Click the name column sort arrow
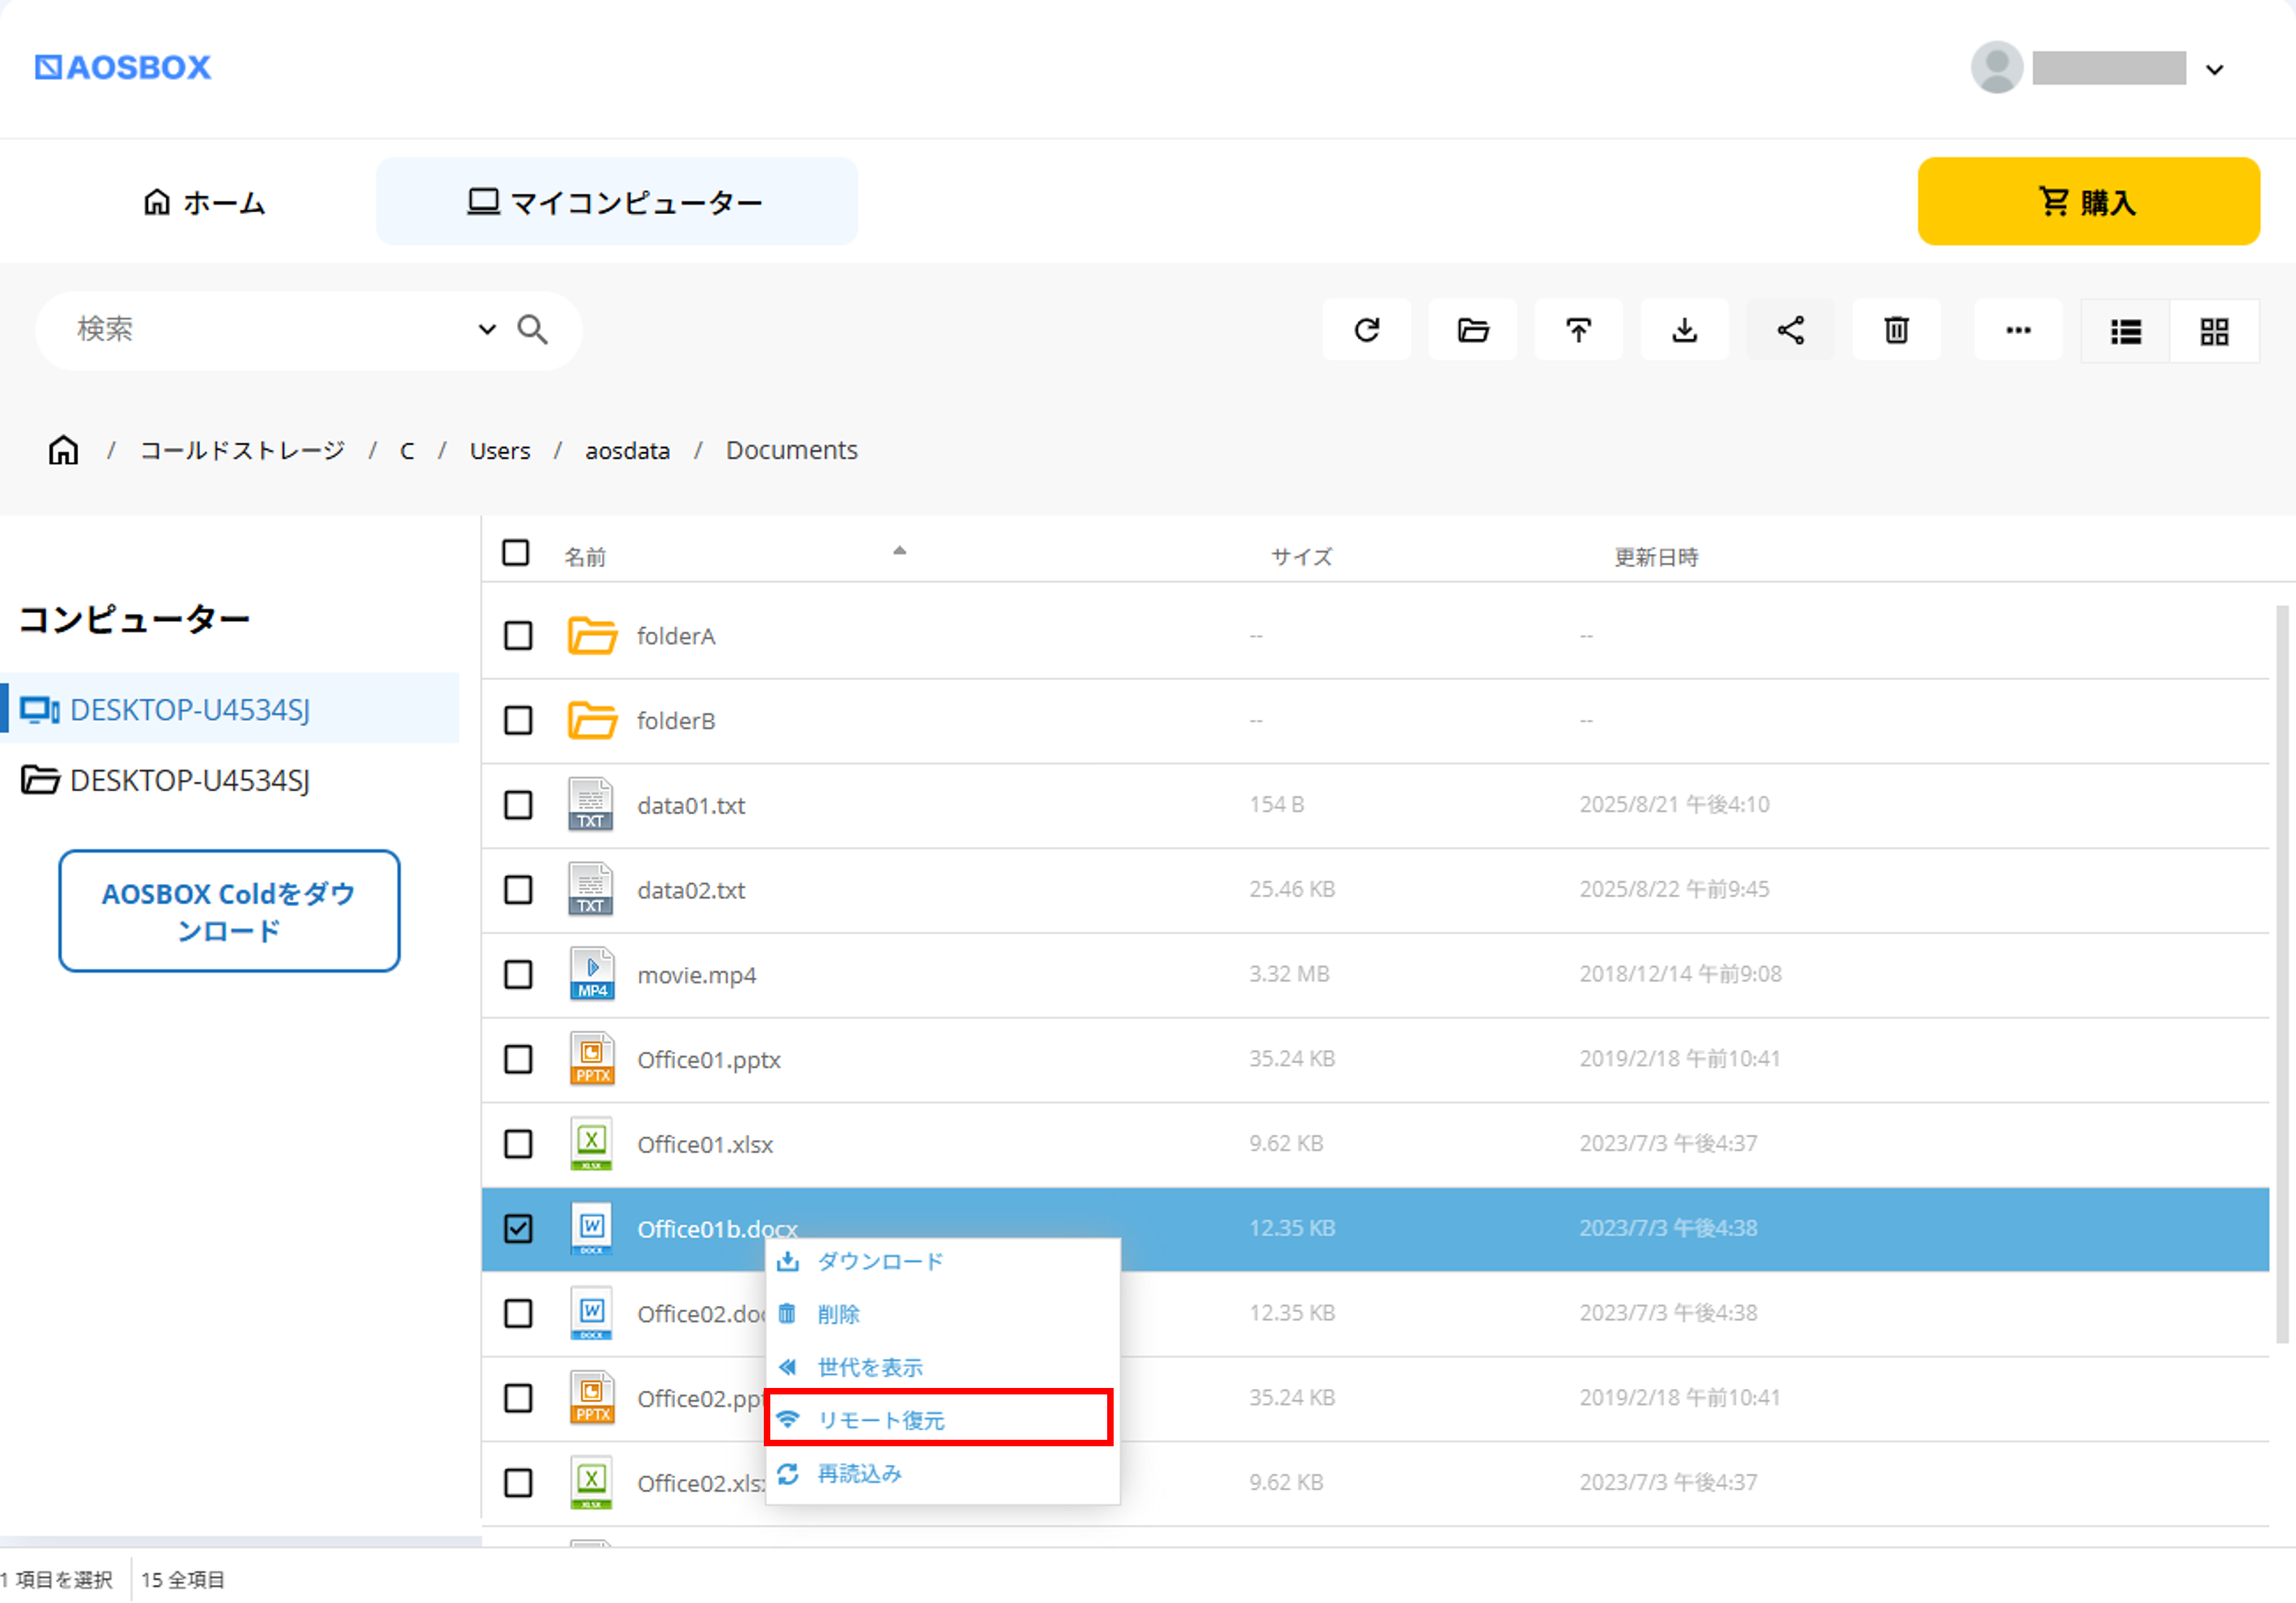This screenshot has height=1603, width=2296. (899, 550)
